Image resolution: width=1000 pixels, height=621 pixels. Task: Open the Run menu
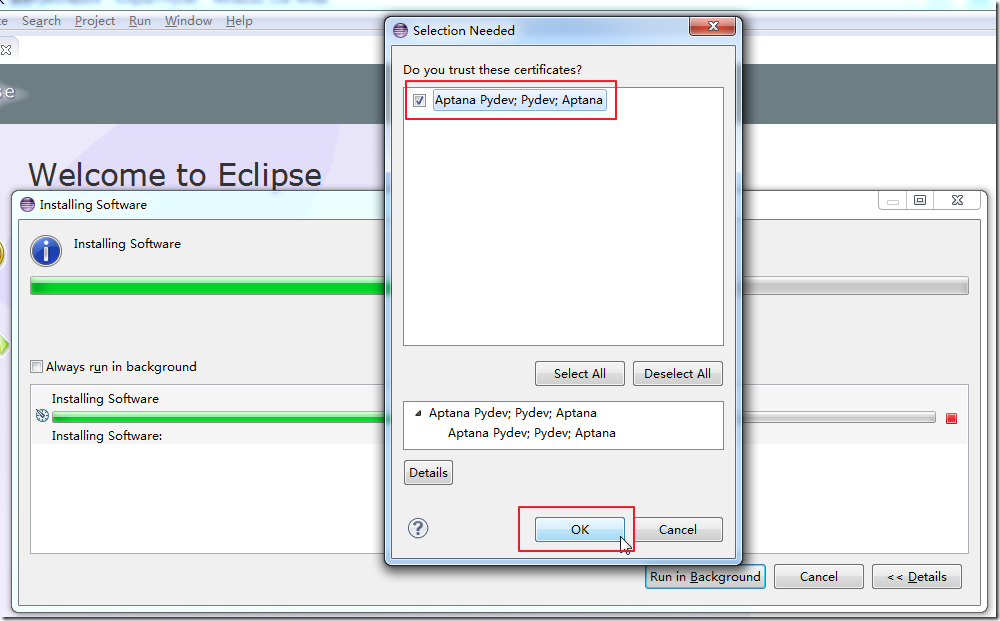coord(140,21)
